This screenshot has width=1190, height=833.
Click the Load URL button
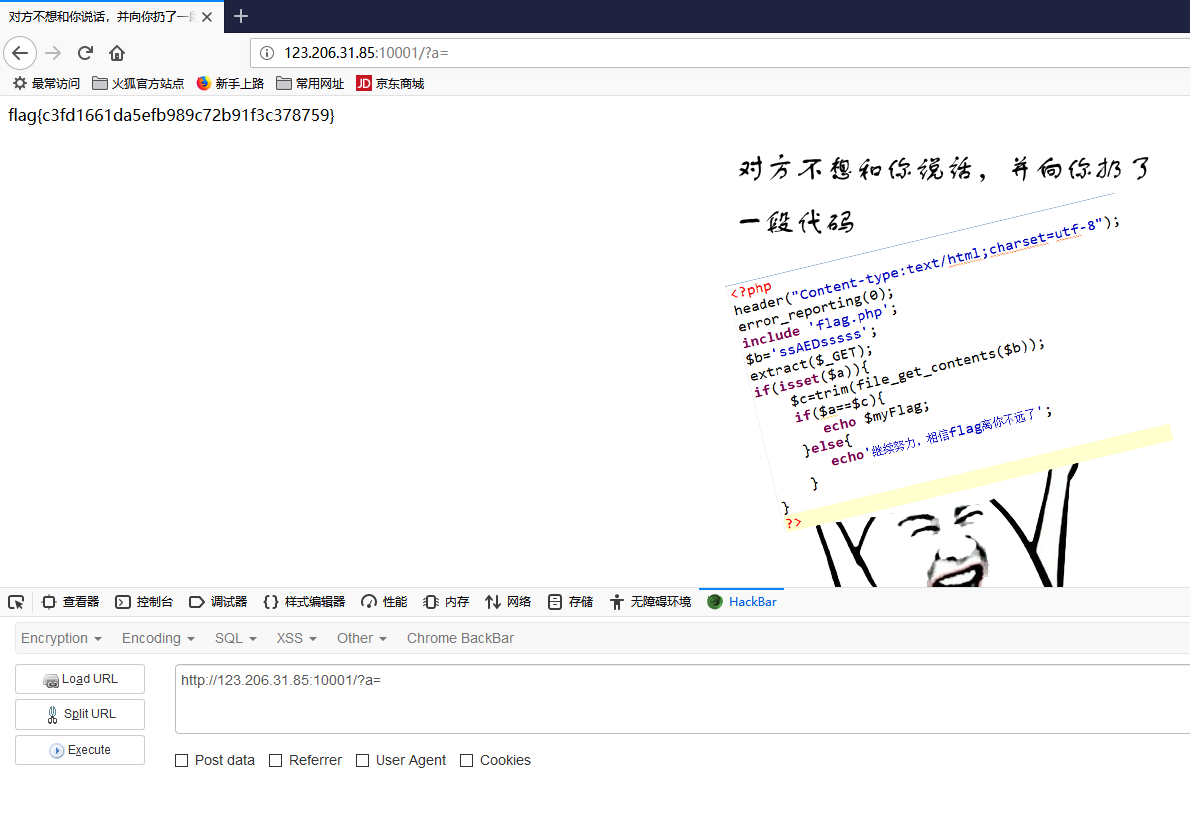(80, 679)
